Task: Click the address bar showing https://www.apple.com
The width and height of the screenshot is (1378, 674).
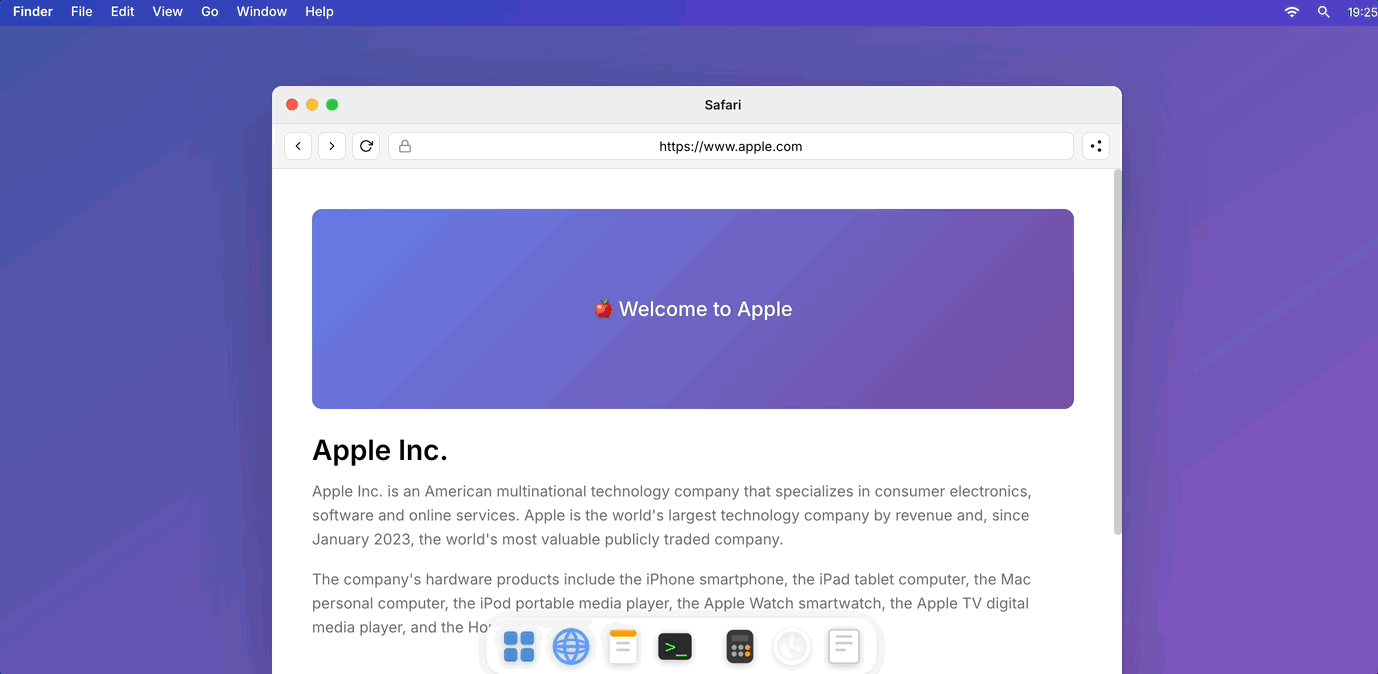Action: coord(731,146)
